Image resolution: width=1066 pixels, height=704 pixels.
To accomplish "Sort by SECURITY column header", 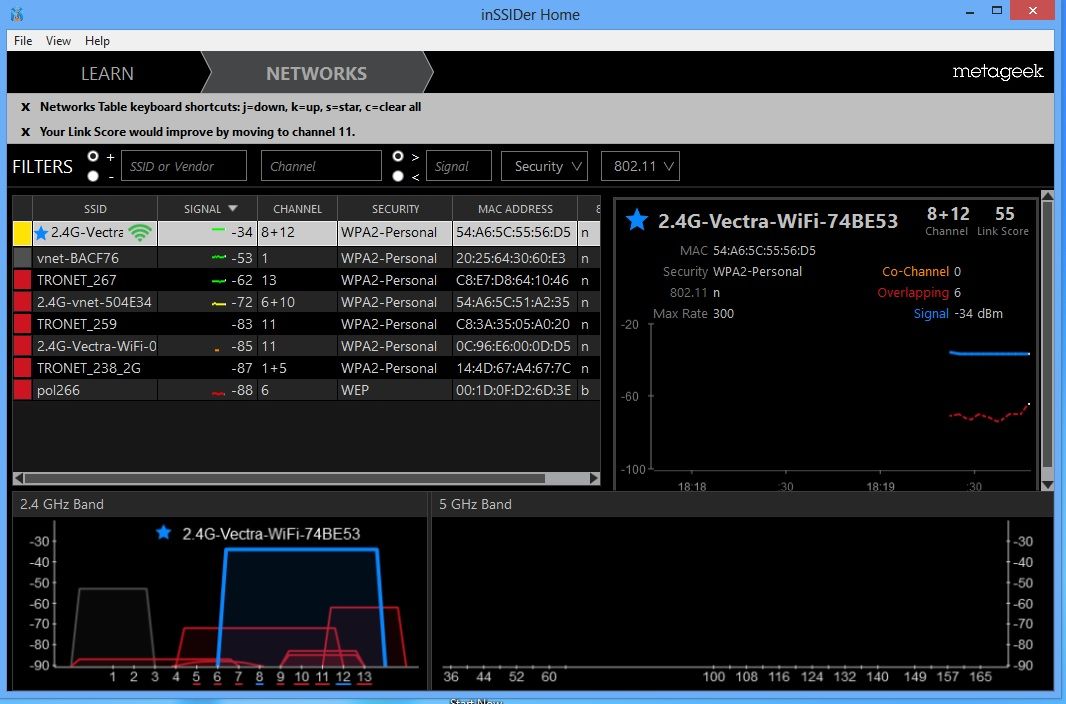I will [395, 209].
